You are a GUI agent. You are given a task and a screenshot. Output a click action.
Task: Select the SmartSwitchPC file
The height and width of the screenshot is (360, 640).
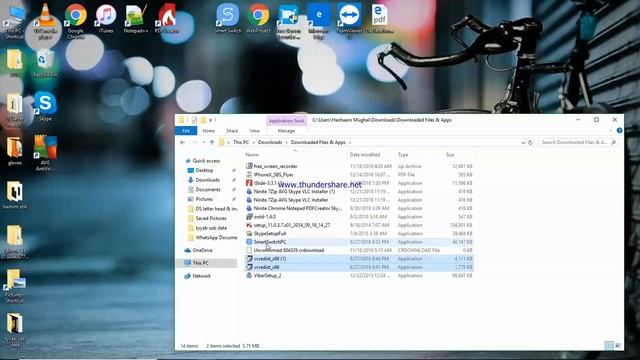[359, 242]
